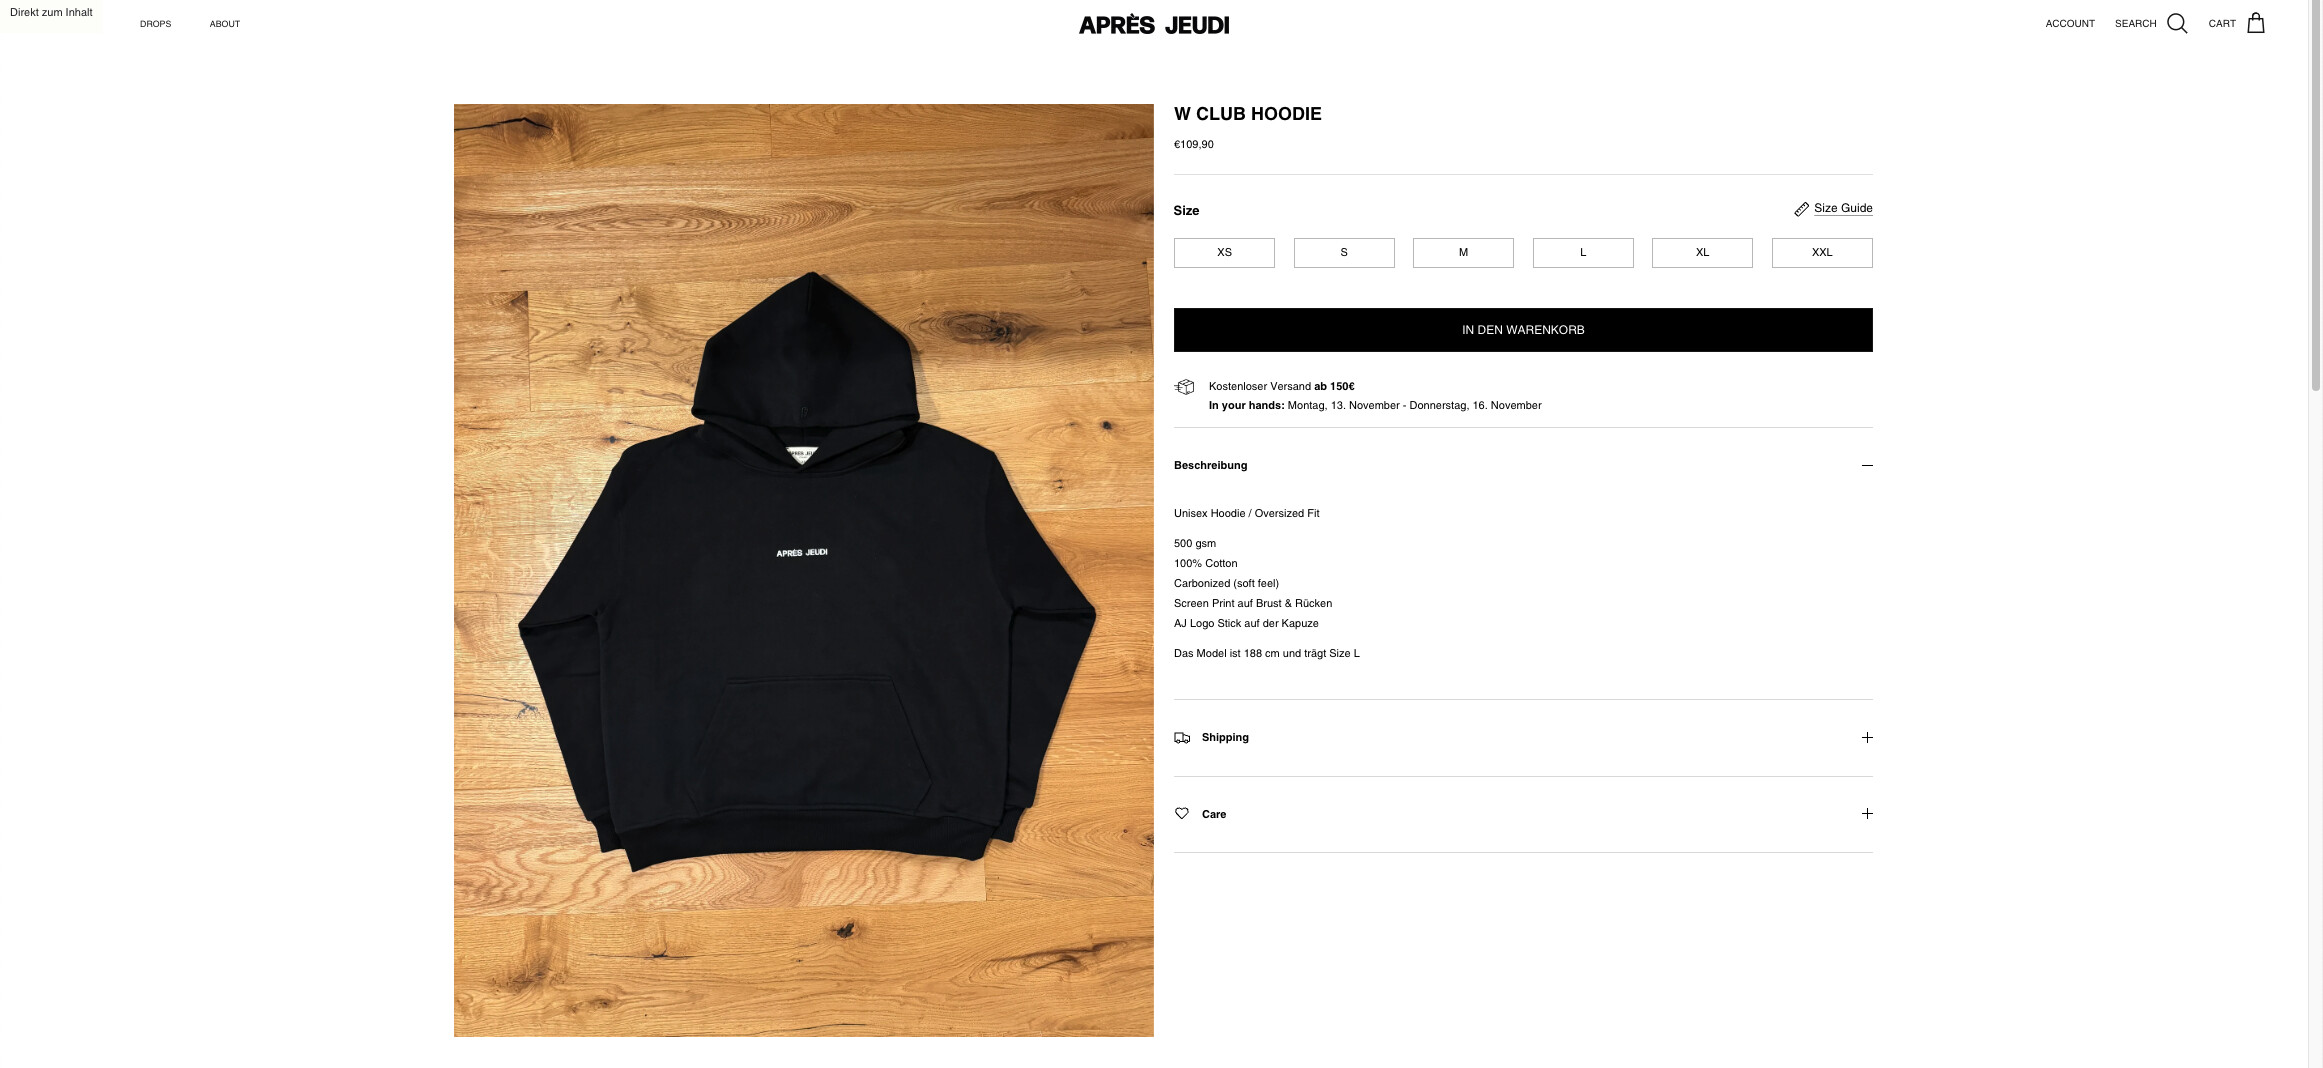Click the truck icon next to Shipping
The width and height of the screenshot is (2323, 1068).
pyautogui.click(x=1182, y=738)
